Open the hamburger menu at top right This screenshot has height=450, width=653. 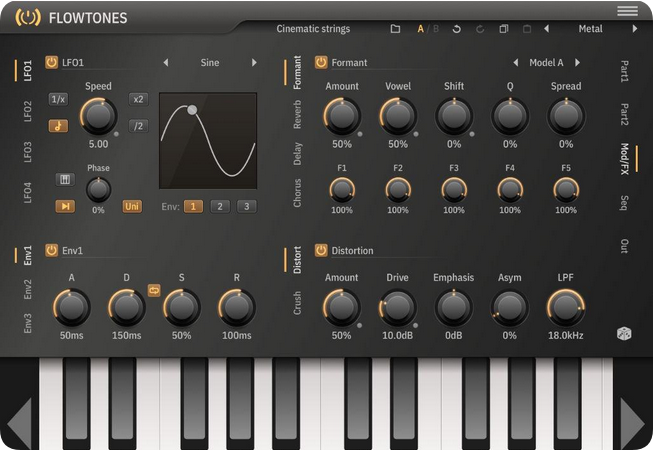[x=627, y=10]
